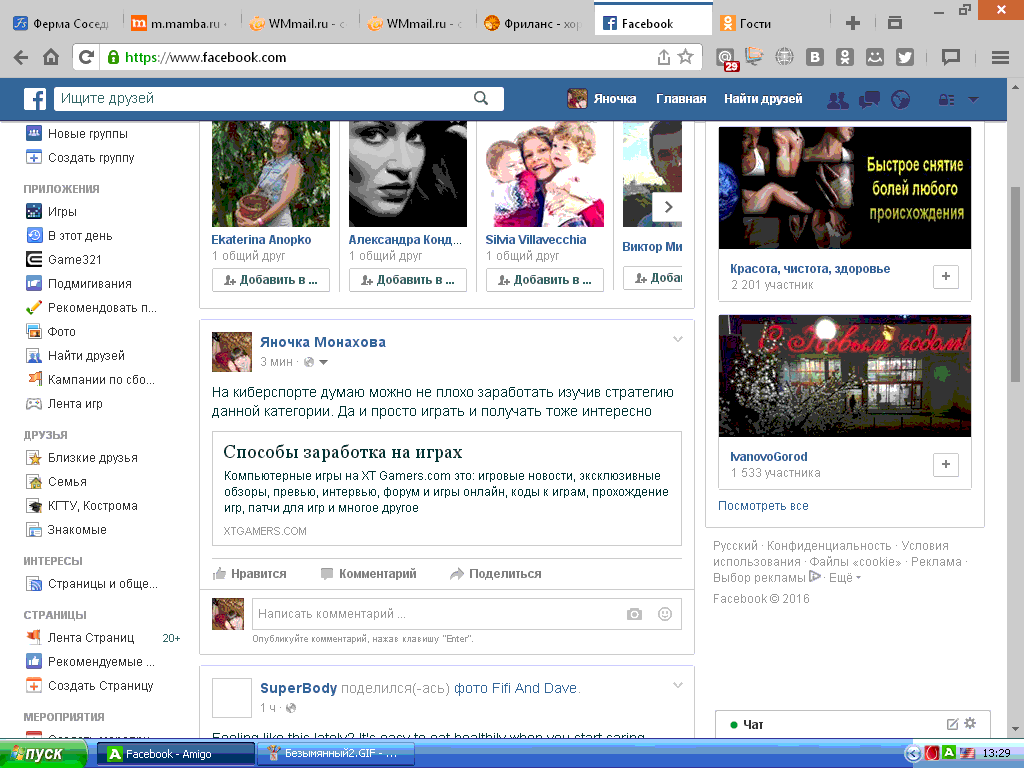Image resolution: width=1024 pixels, height=768 pixels.
Task: Click the Facebook logo icon
Action: pyautogui.click(x=35, y=99)
